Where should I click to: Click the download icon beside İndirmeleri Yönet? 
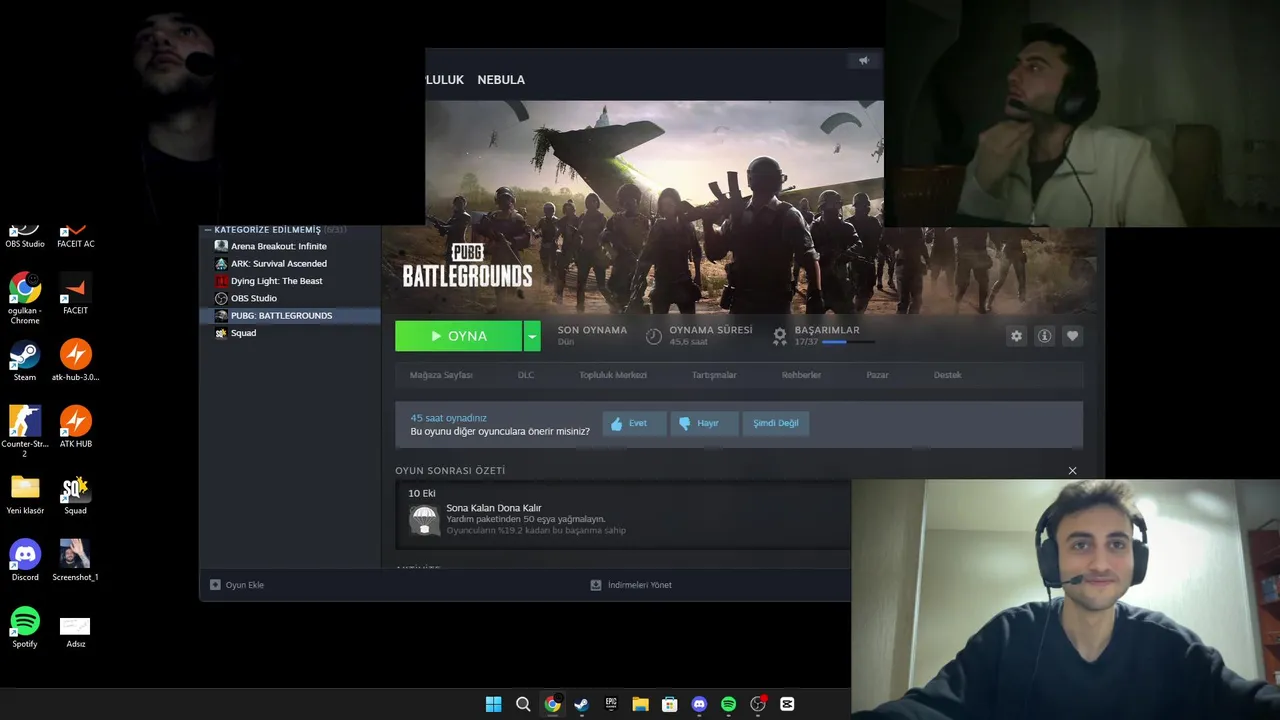point(596,585)
